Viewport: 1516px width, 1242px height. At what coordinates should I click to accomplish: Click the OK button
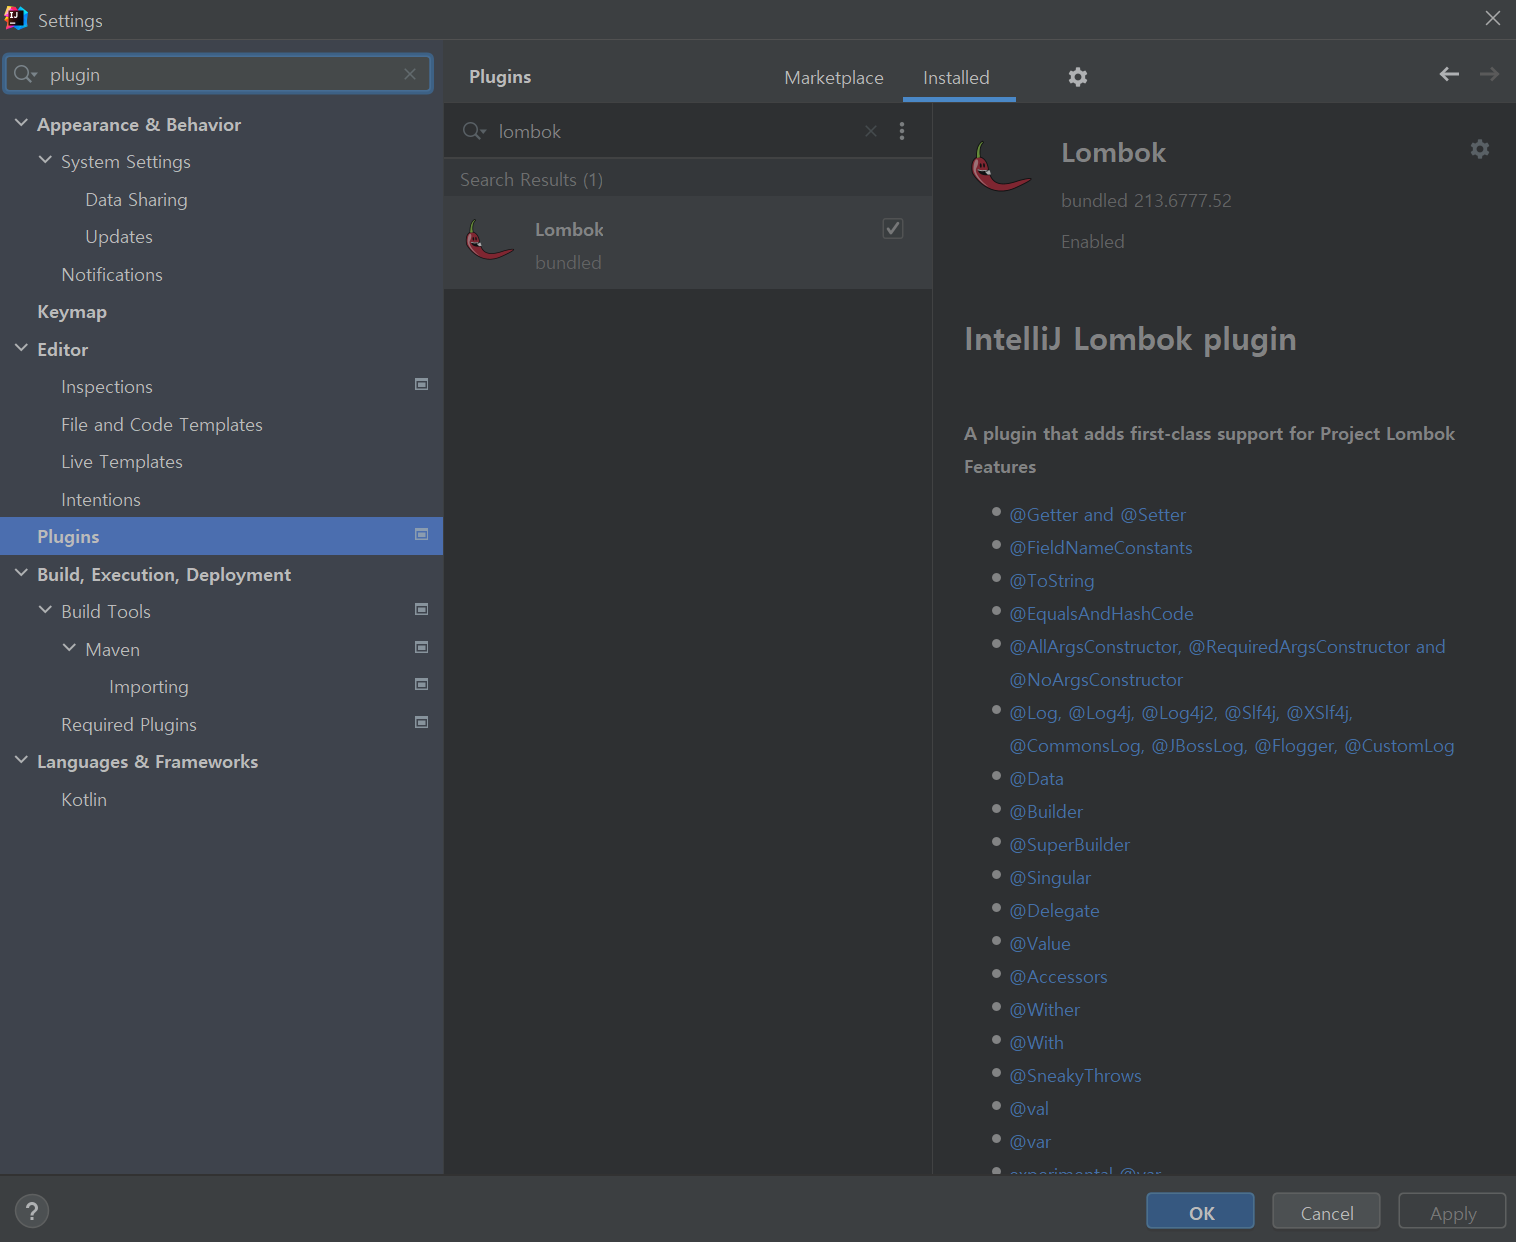point(1200,1212)
